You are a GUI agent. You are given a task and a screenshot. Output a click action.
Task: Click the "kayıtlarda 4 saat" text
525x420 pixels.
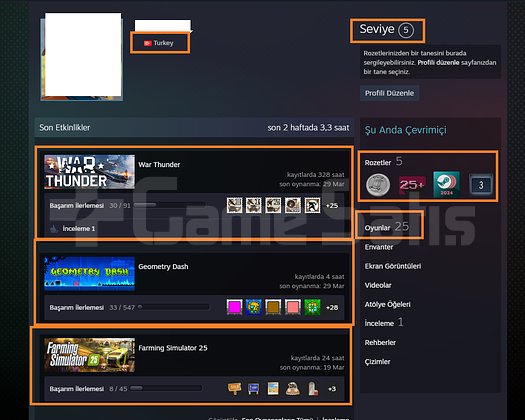[319, 277]
